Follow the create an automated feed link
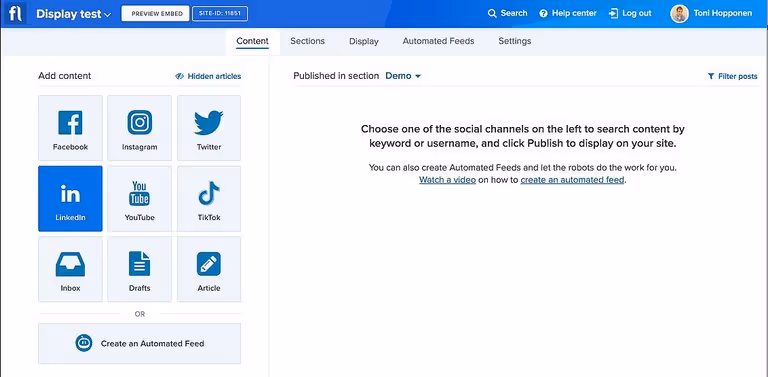 572,180
